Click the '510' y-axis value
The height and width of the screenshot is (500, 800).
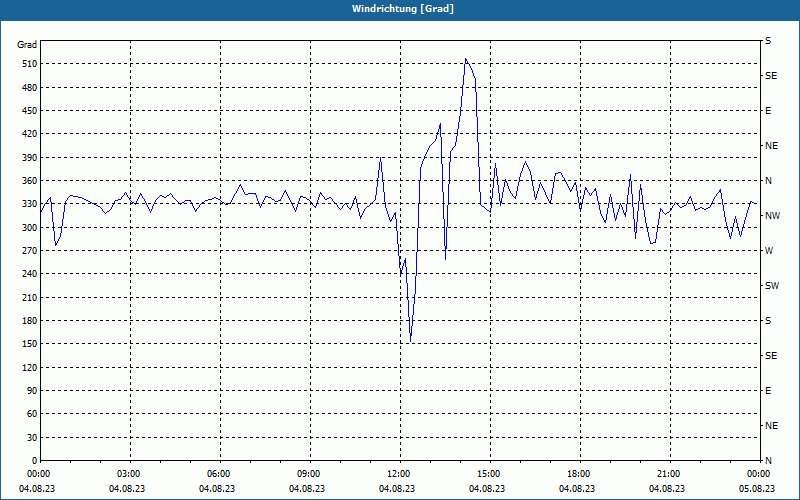[x=30, y=64]
